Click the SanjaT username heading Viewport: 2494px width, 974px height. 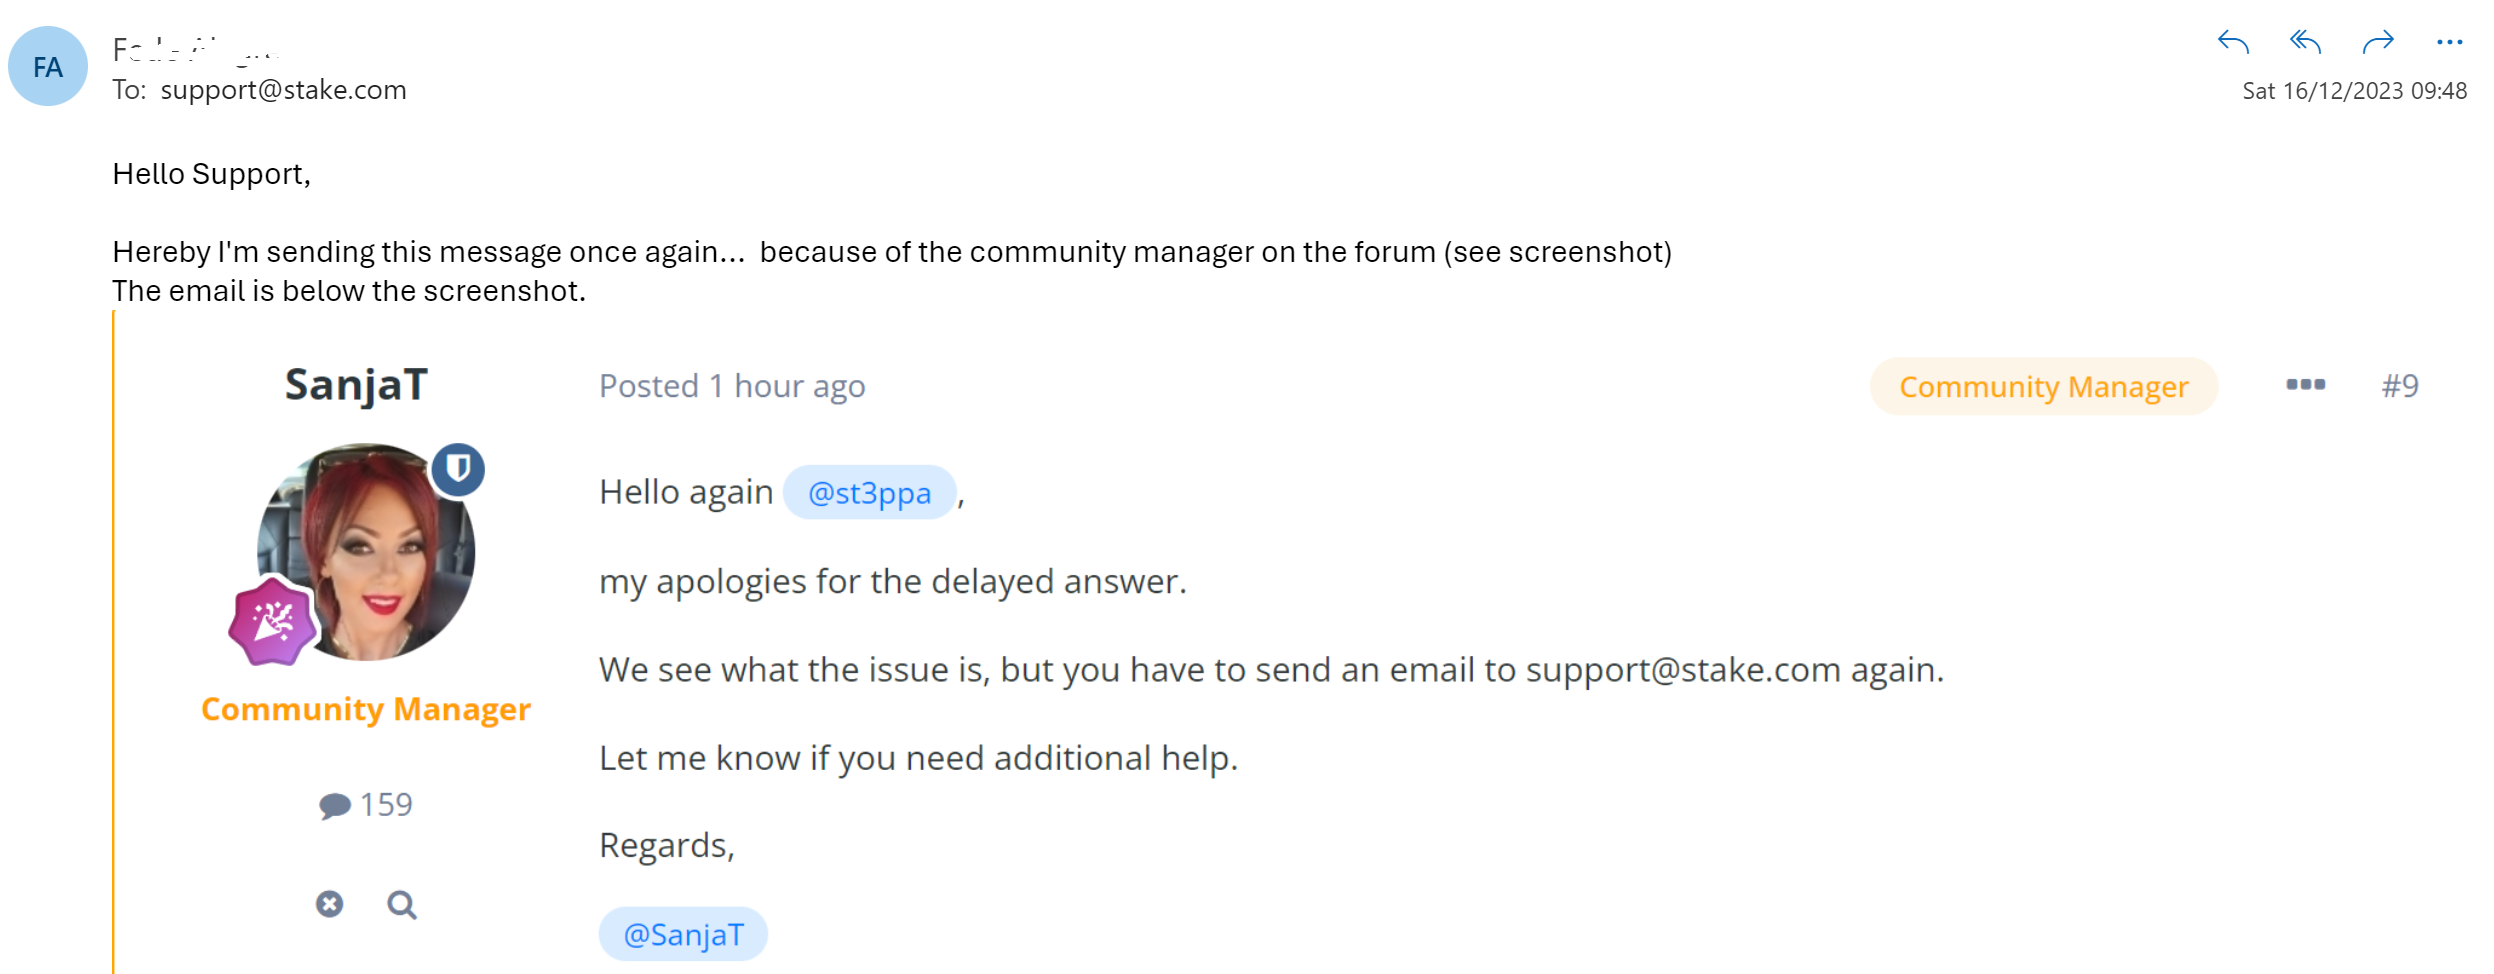point(356,385)
